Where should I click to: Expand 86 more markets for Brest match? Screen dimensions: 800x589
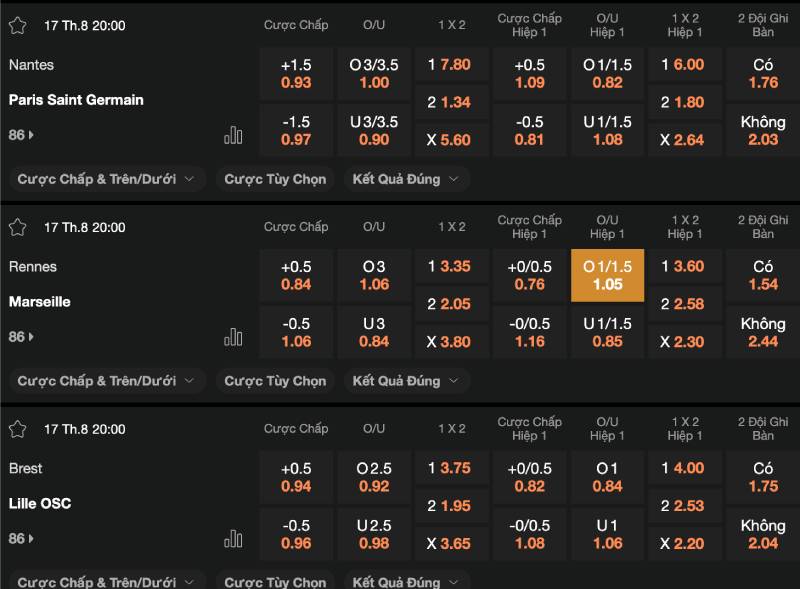pos(20,539)
